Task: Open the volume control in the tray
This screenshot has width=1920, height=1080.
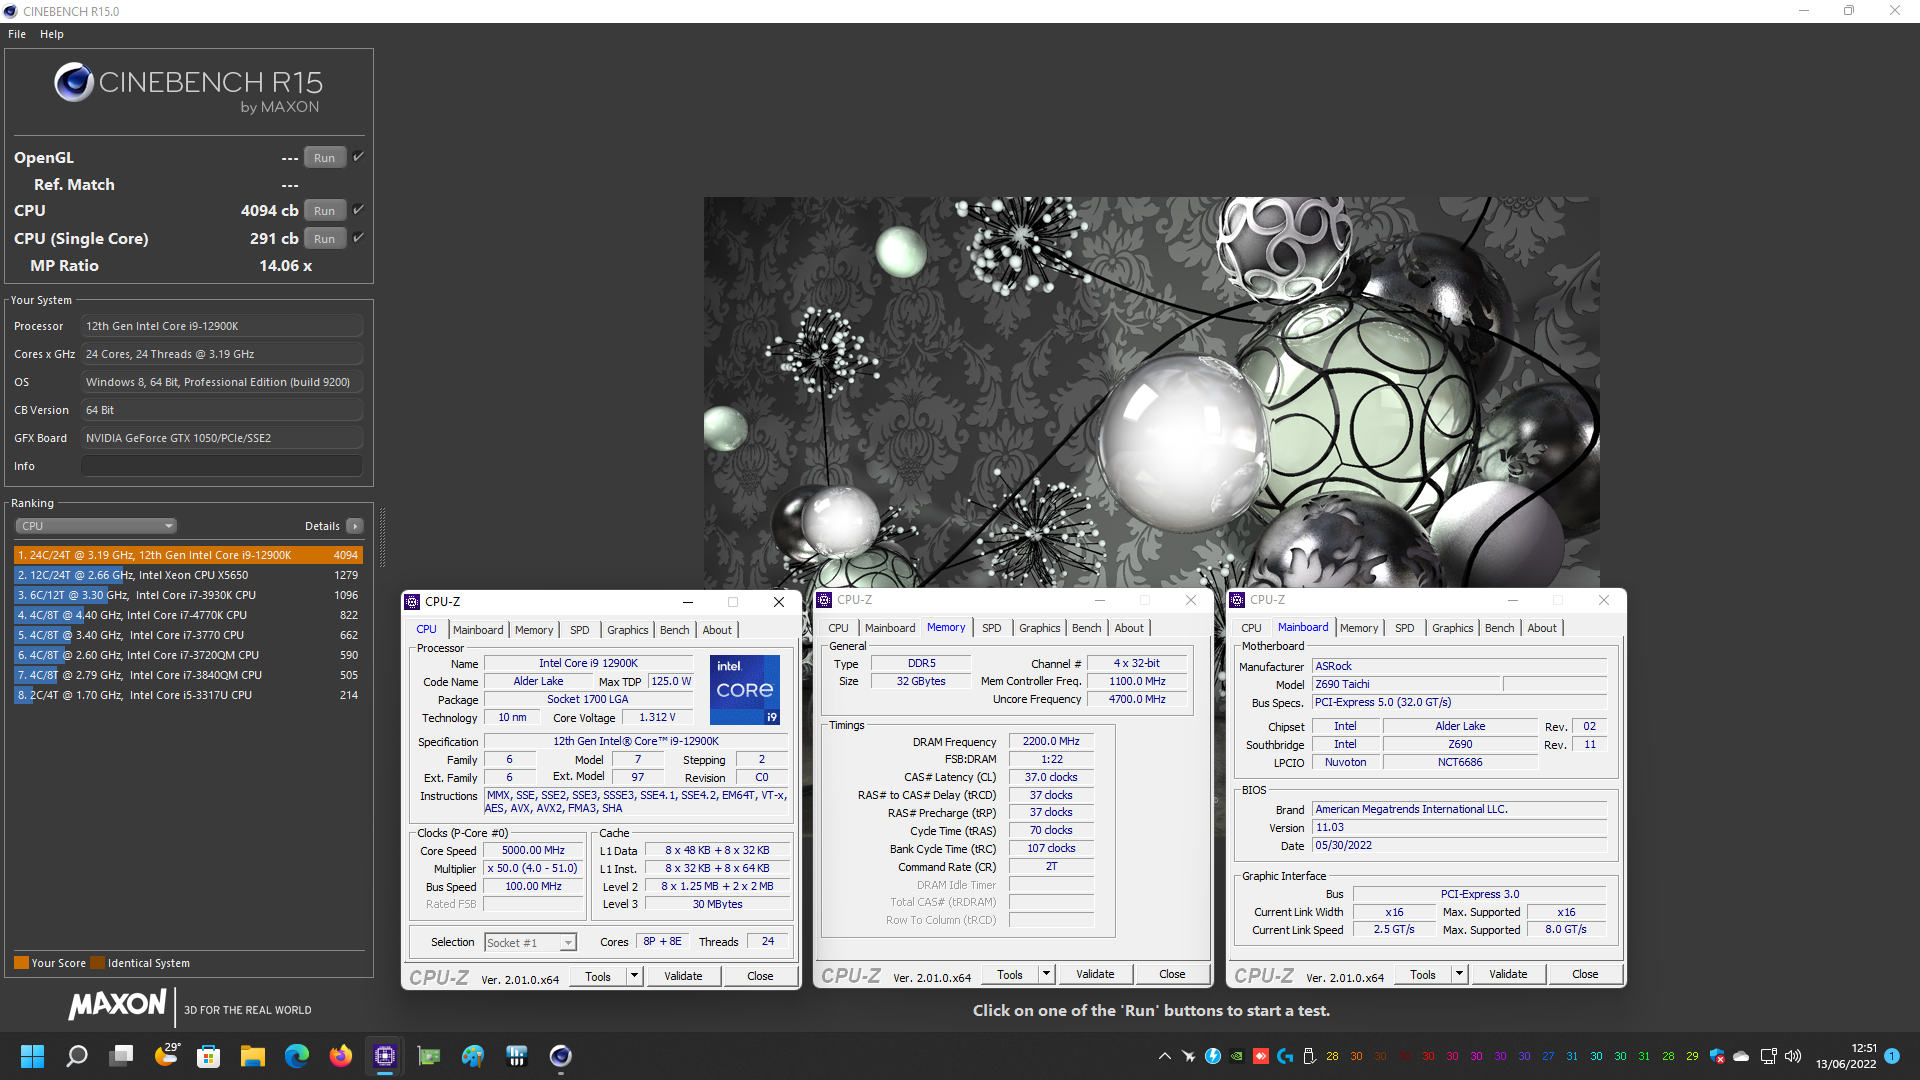Action: [1793, 1056]
